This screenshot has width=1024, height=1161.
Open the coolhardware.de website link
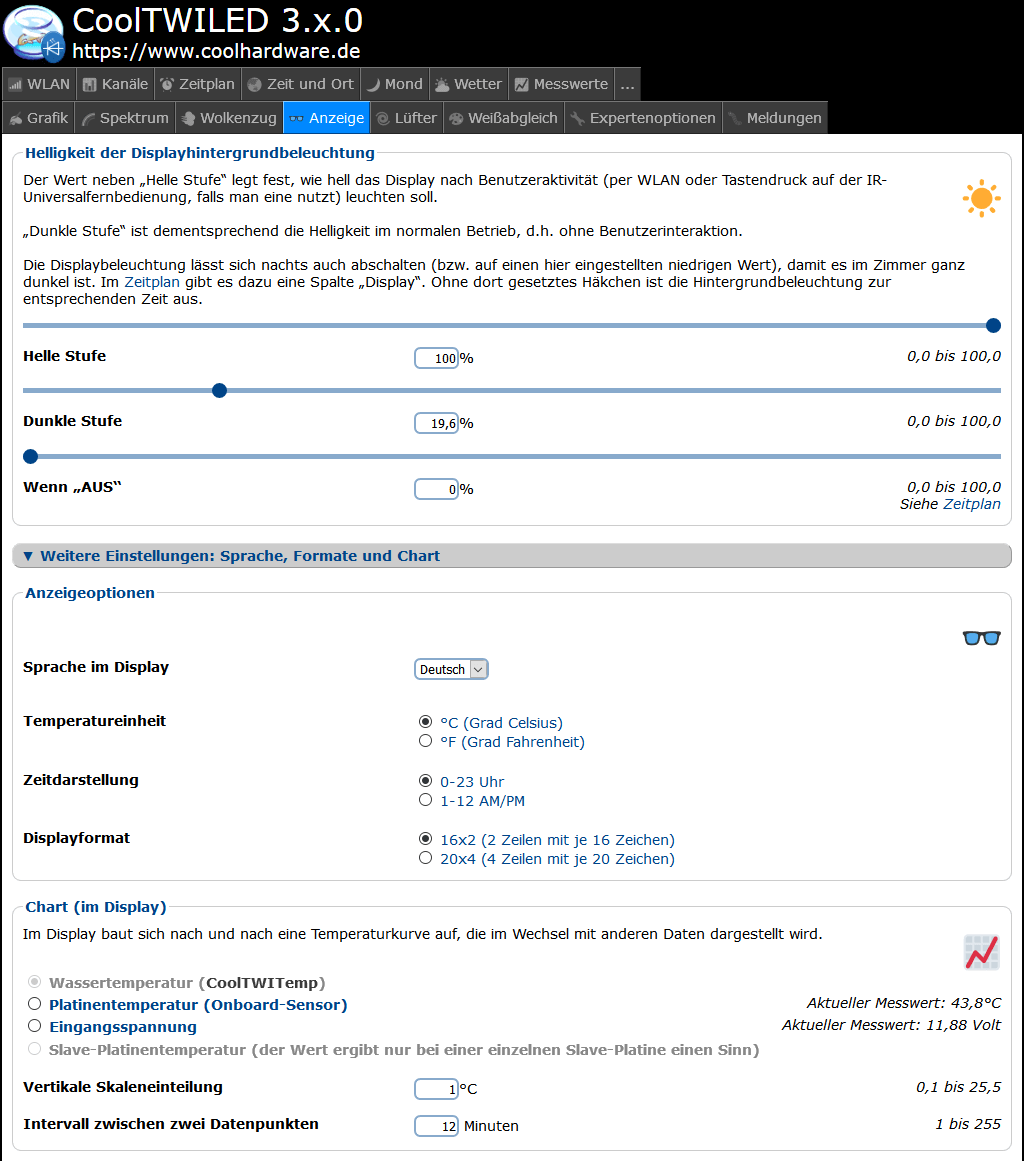coord(216,51)
